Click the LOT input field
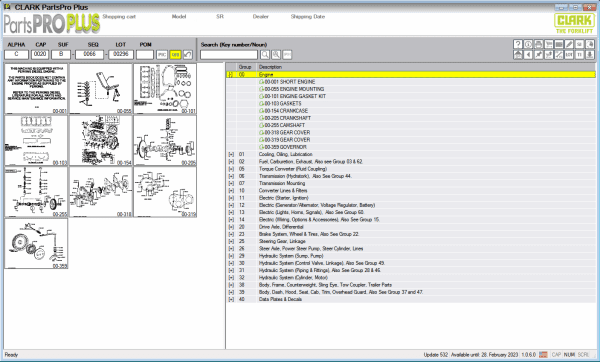 point(121,54)
